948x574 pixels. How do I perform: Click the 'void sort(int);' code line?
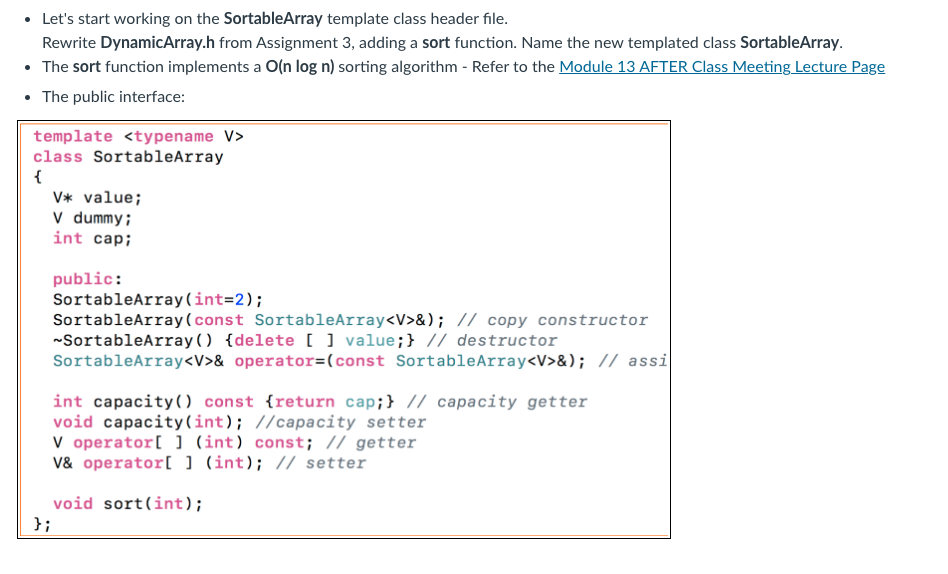(x=128, y=504)
